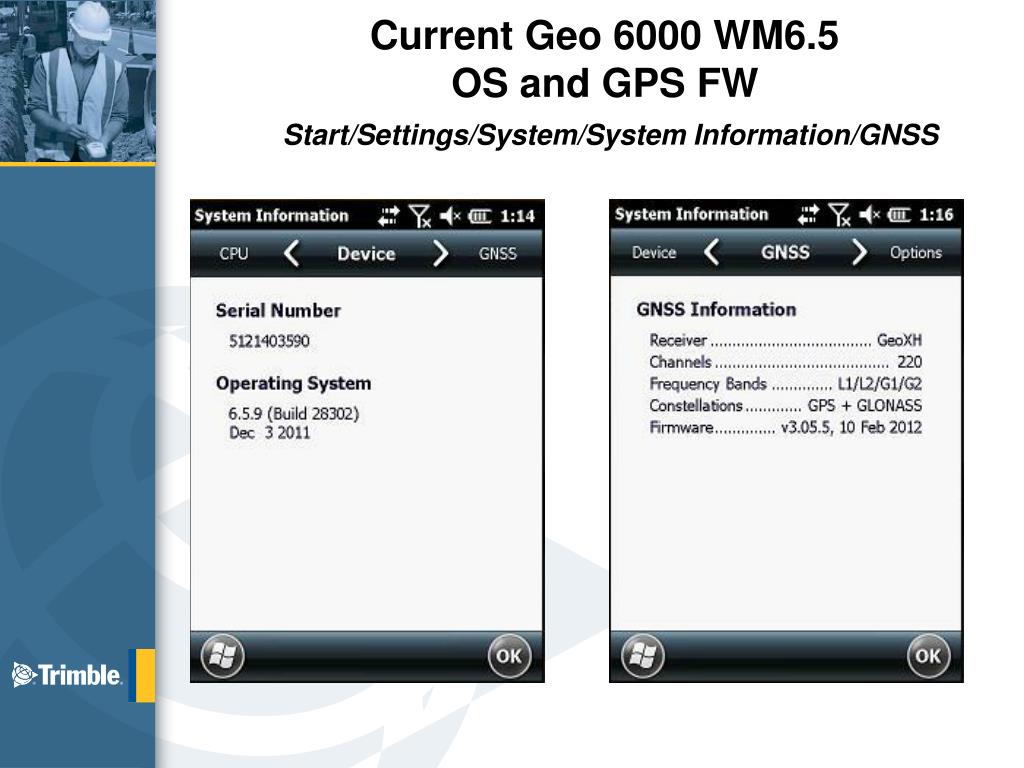Image resolution: width=1024 pixels, height=768 pixels.
Task: Tap muted speaker icon on GNSS screen
Action: point(869,214)
